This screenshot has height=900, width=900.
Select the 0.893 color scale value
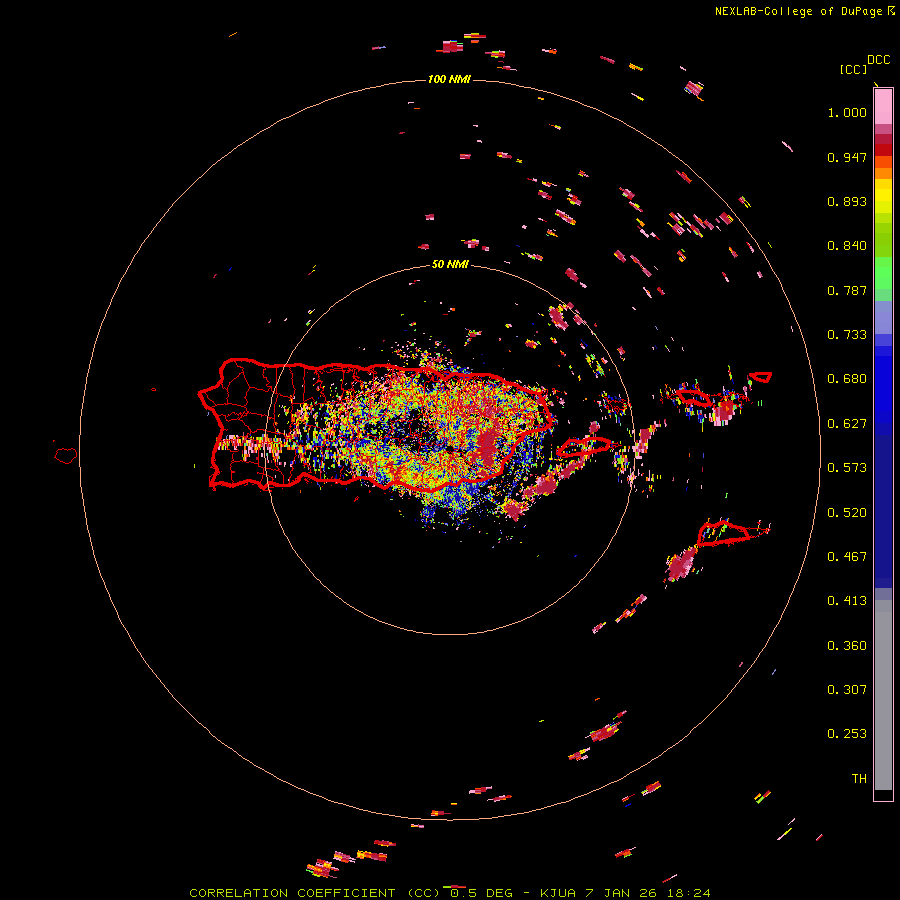(847, 201)
